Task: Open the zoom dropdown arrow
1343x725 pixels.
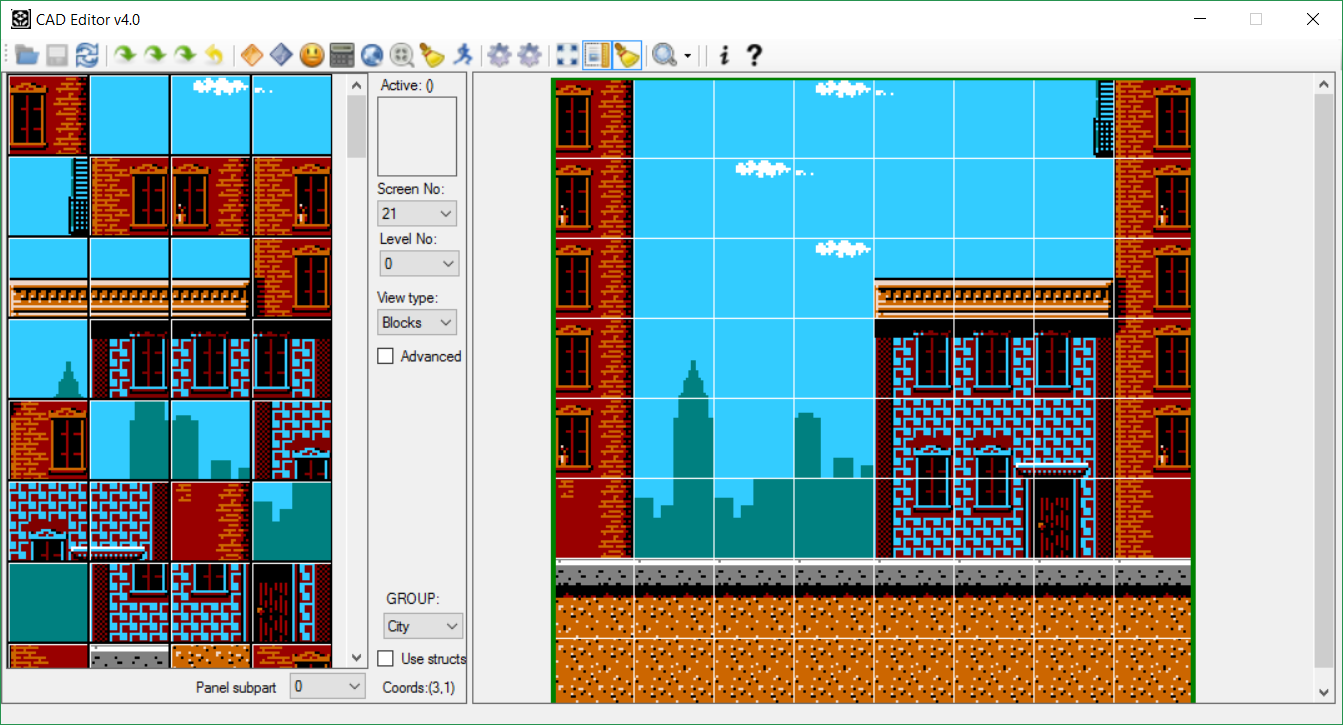Action: 688,56
